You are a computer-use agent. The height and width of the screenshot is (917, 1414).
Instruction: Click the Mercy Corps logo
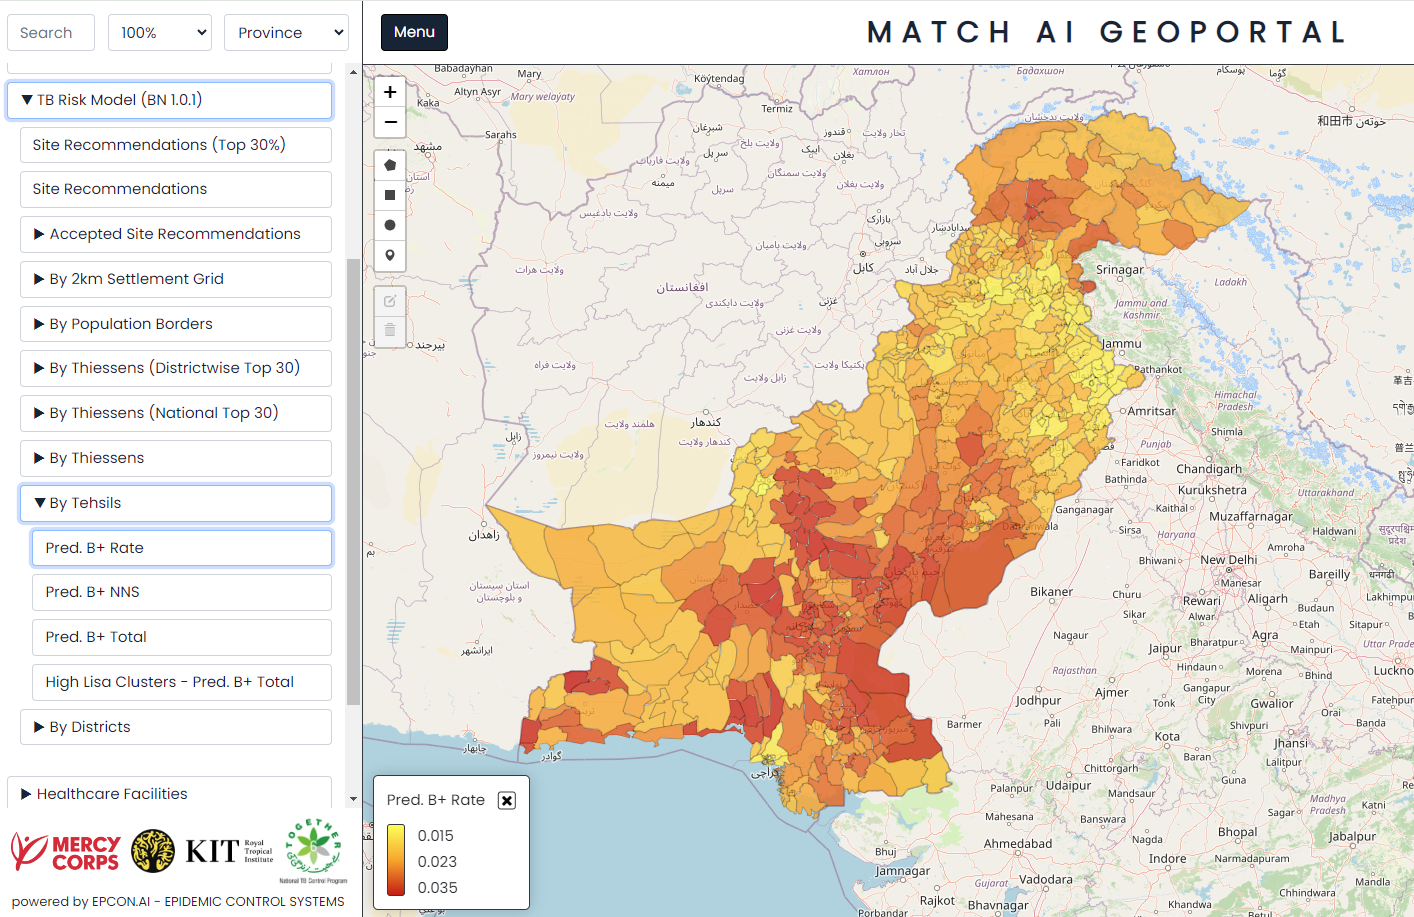[66, 852]
